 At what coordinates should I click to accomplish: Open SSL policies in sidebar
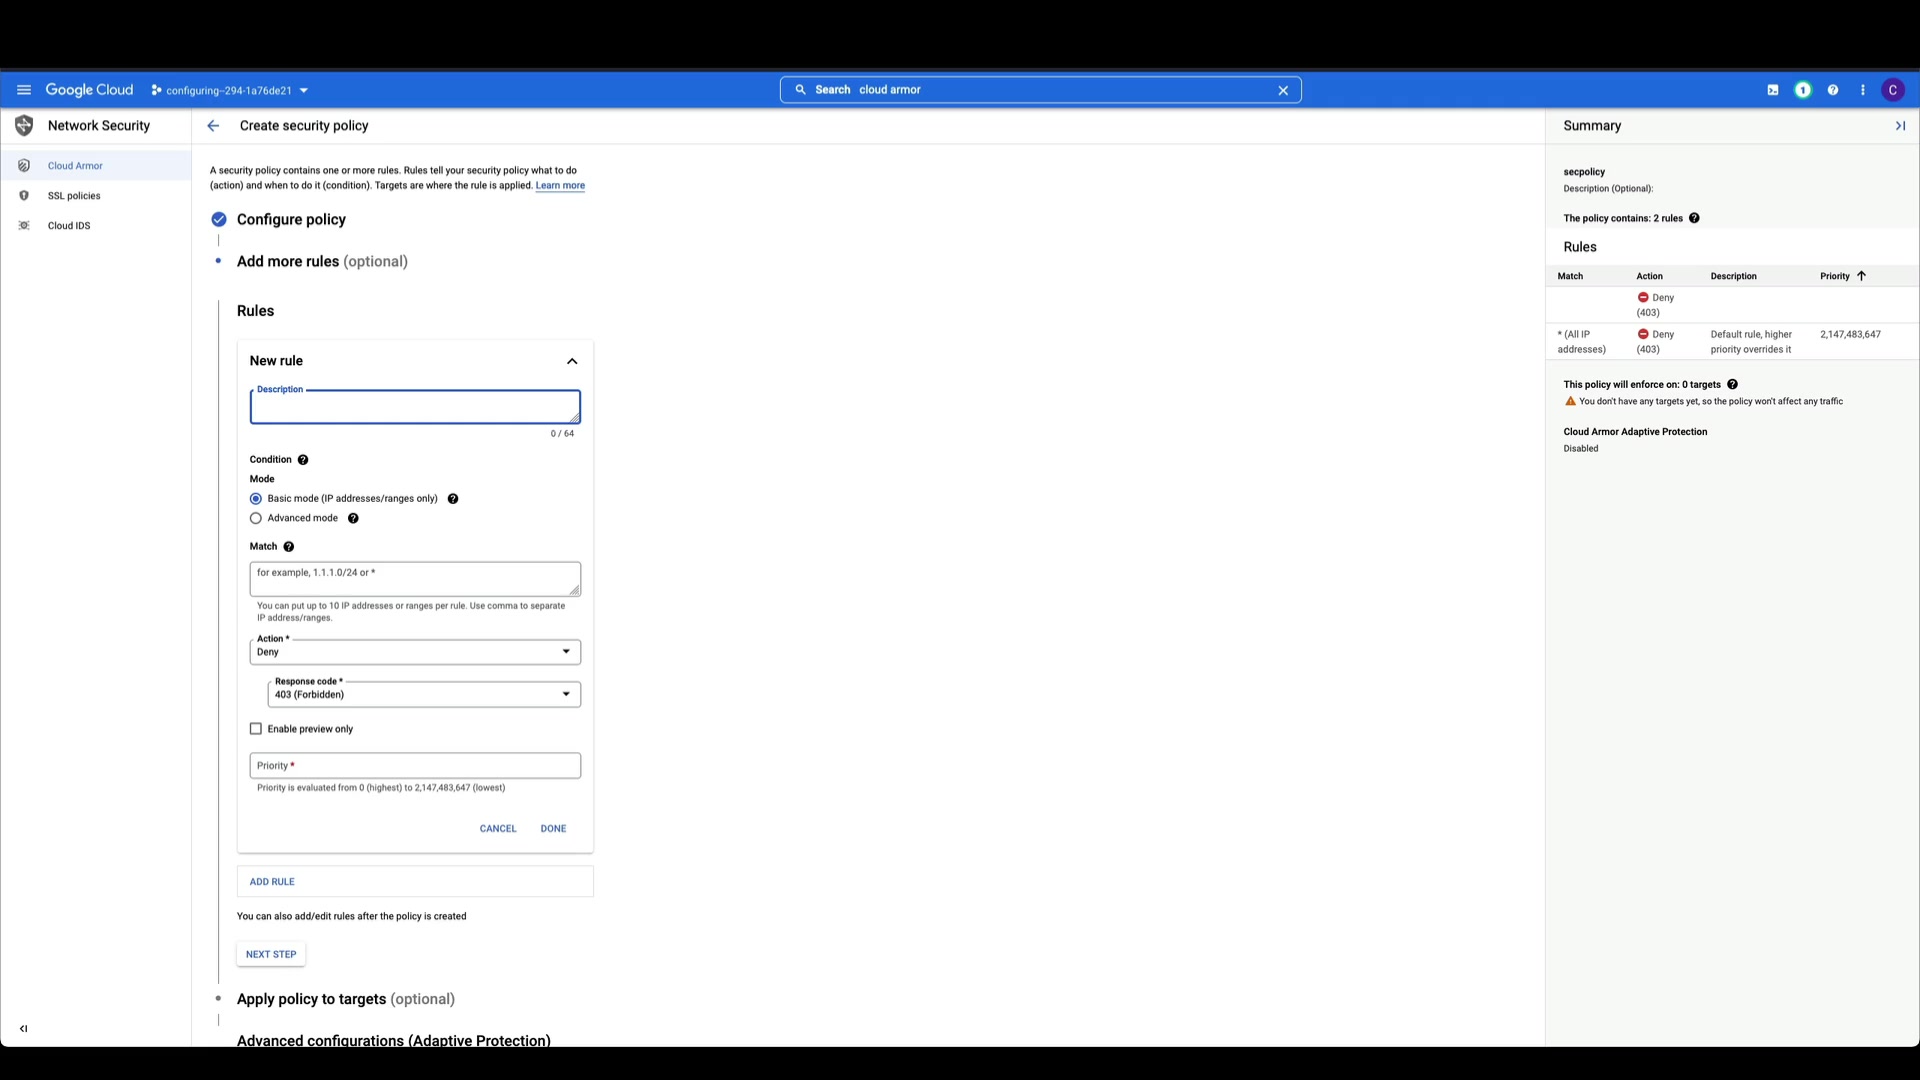pos(74,196)
